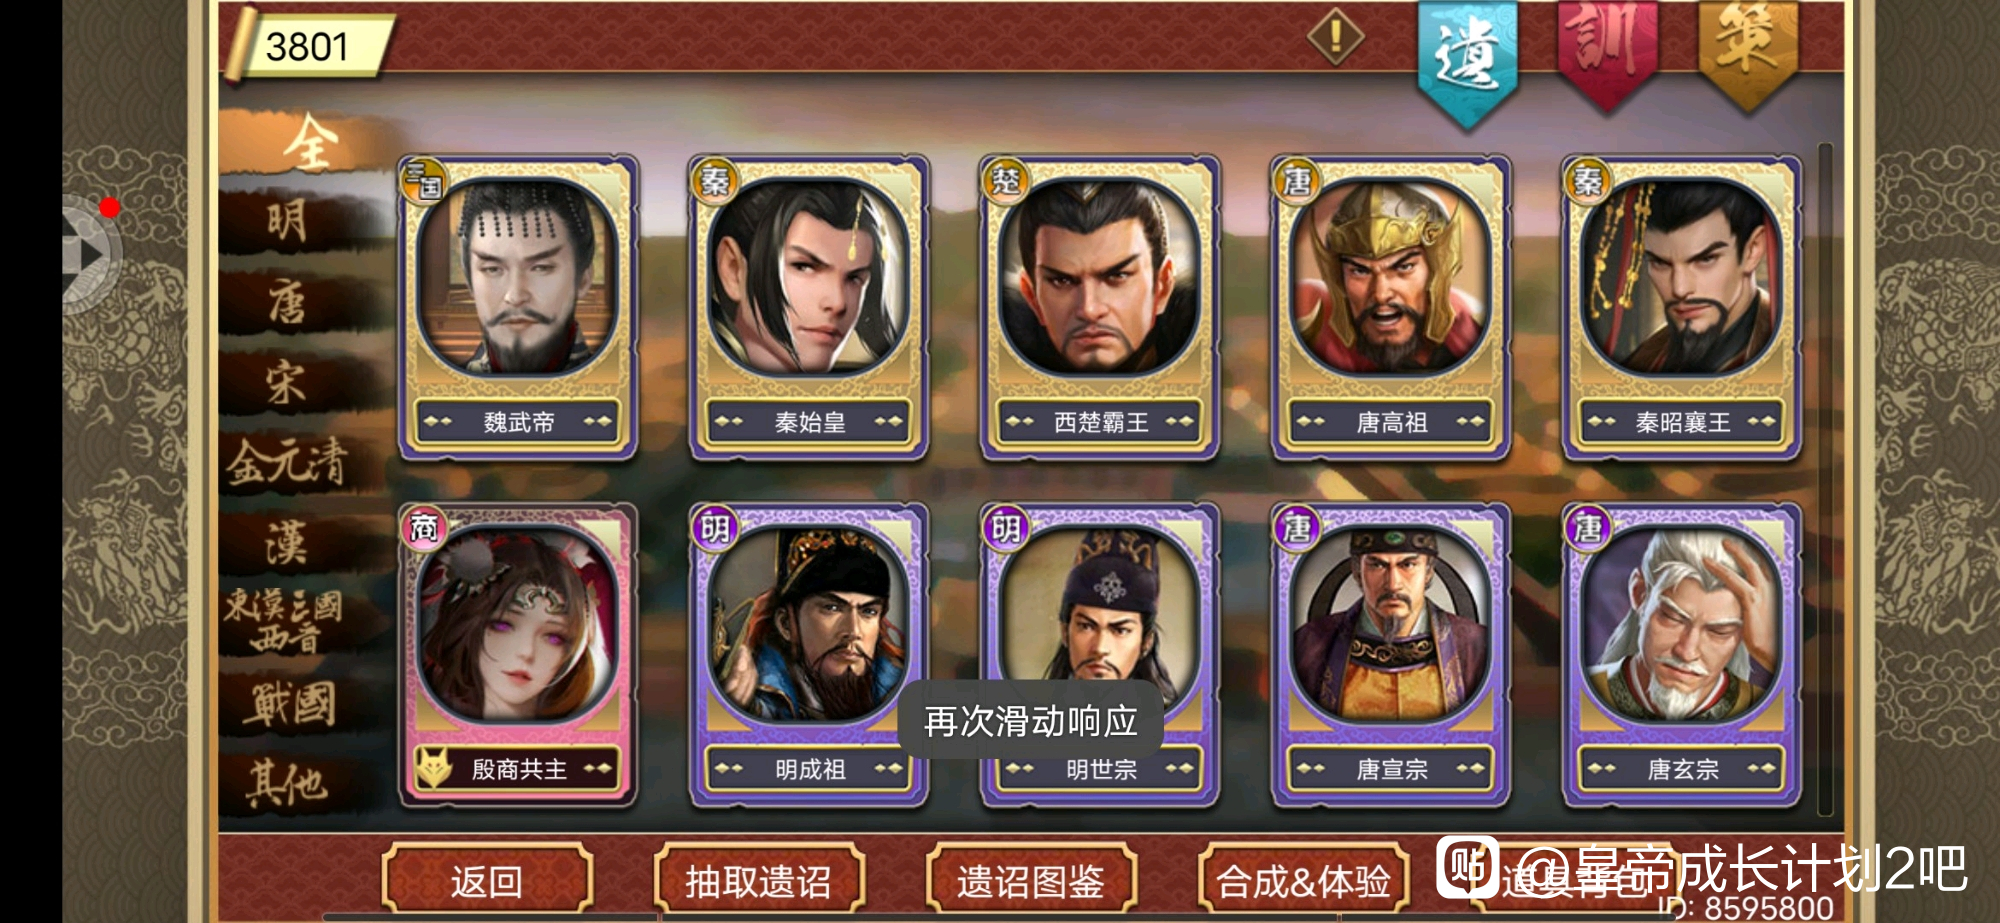Select the 魏武帝 emperor card
2000x923 pixels.
pyautogui.click(x=518, y=307)
